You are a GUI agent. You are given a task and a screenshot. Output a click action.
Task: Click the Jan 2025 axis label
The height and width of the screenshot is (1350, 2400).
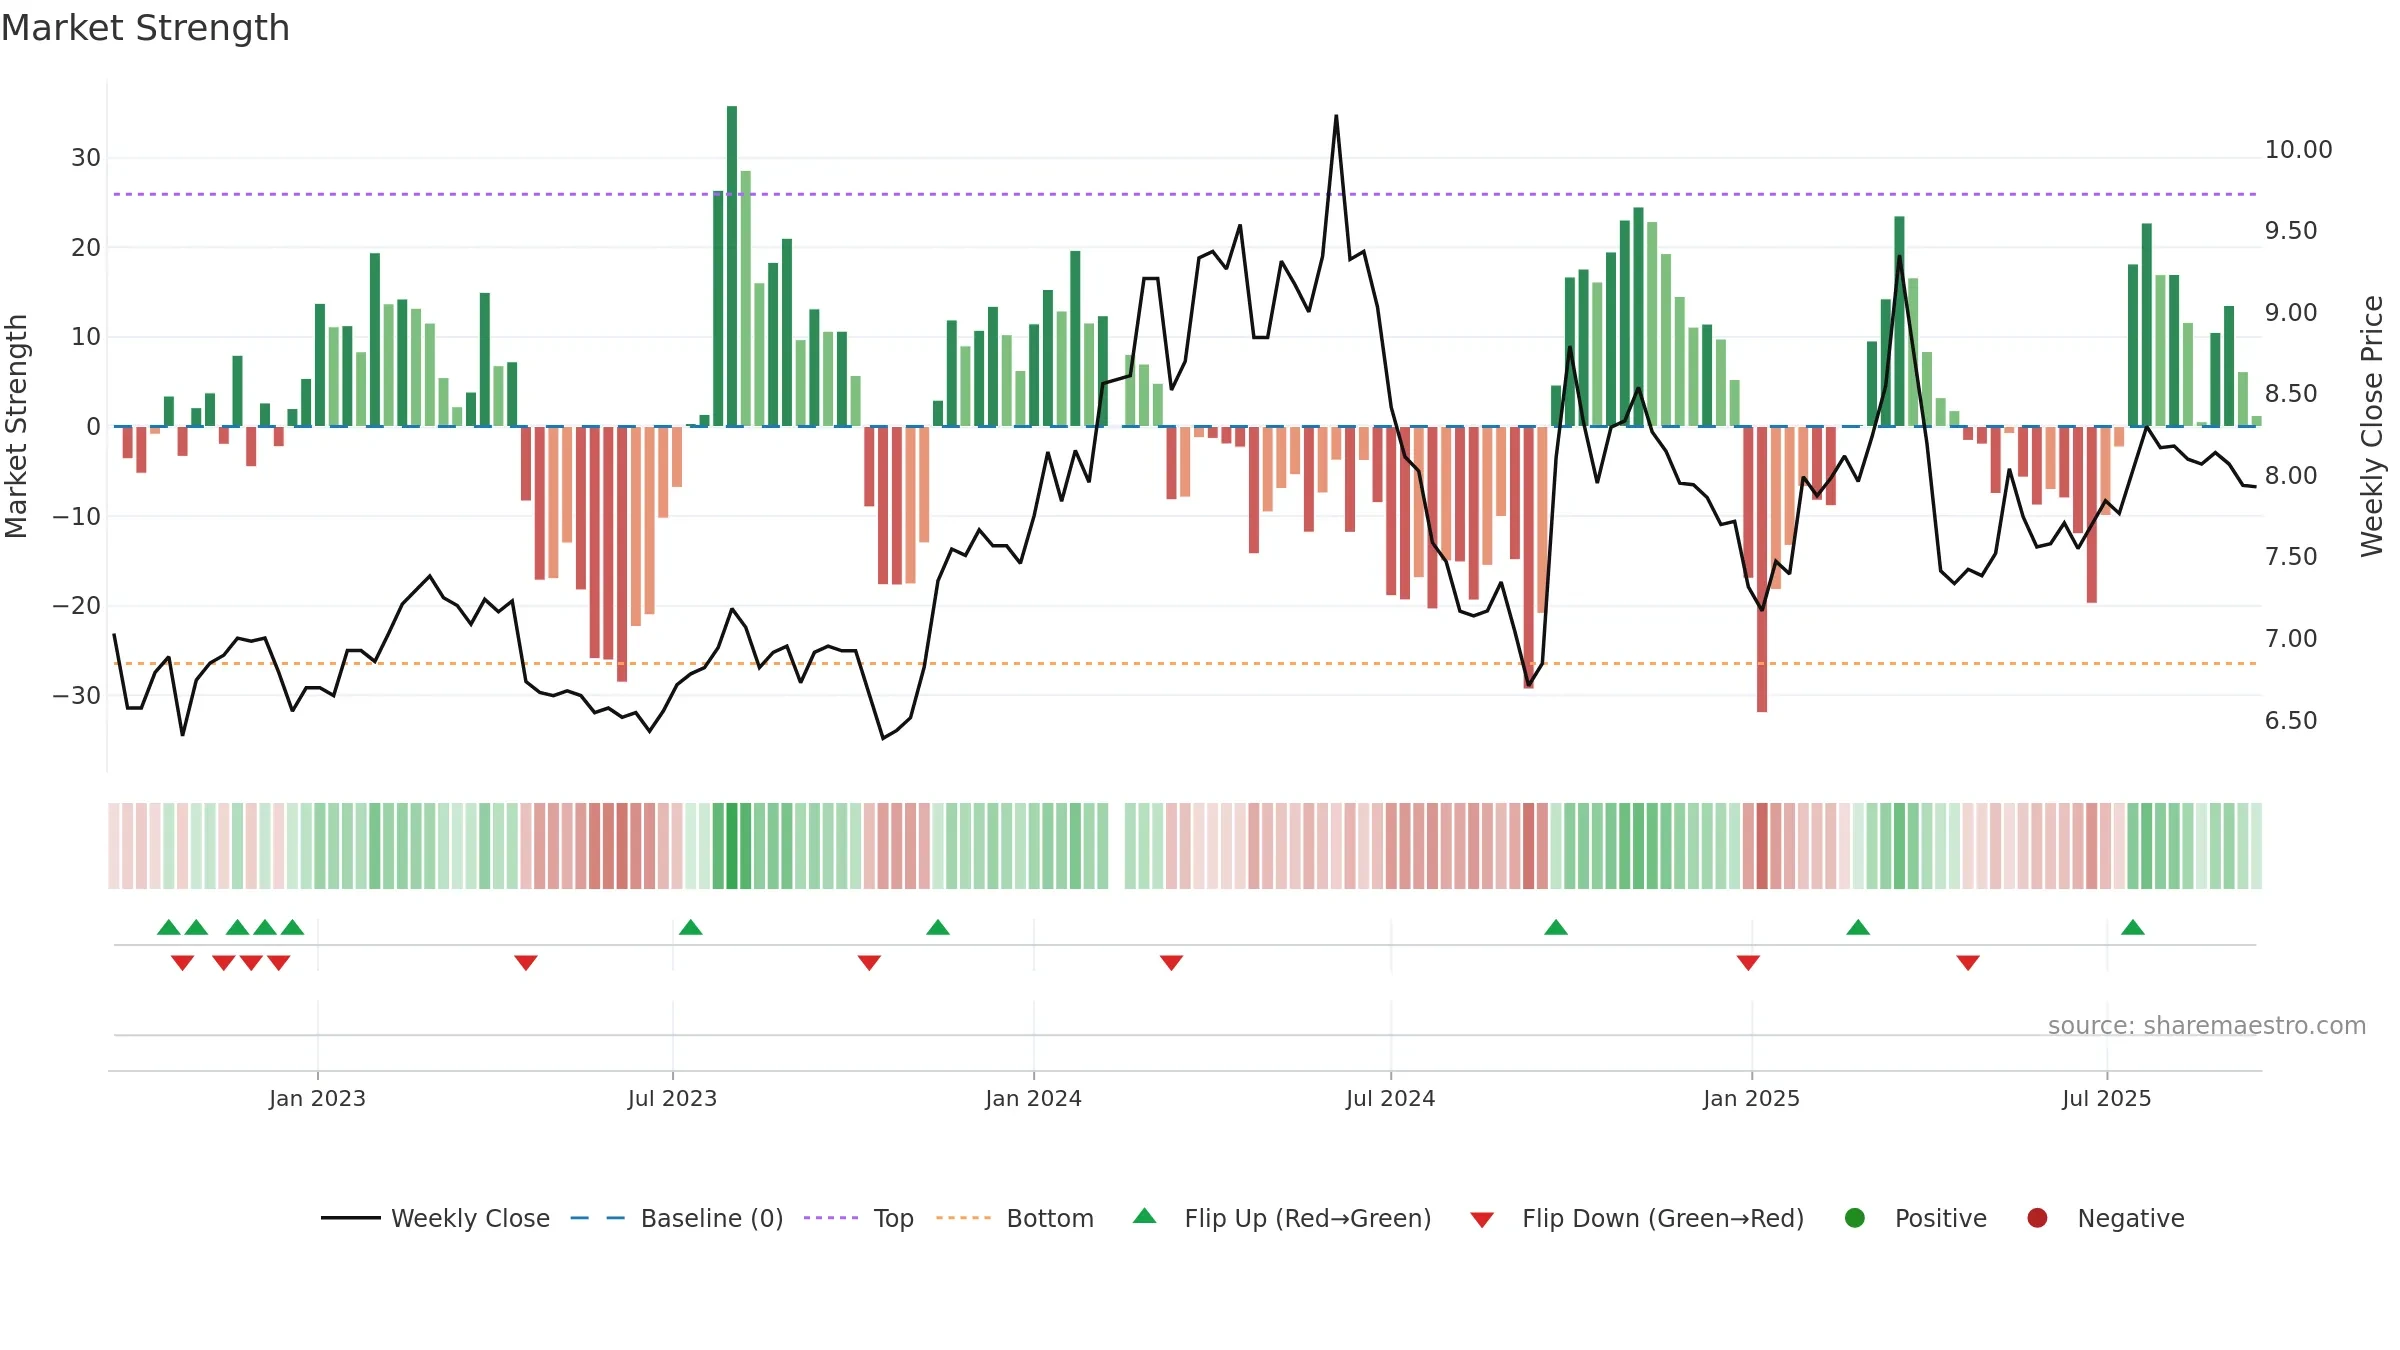coord(1751,1098)
